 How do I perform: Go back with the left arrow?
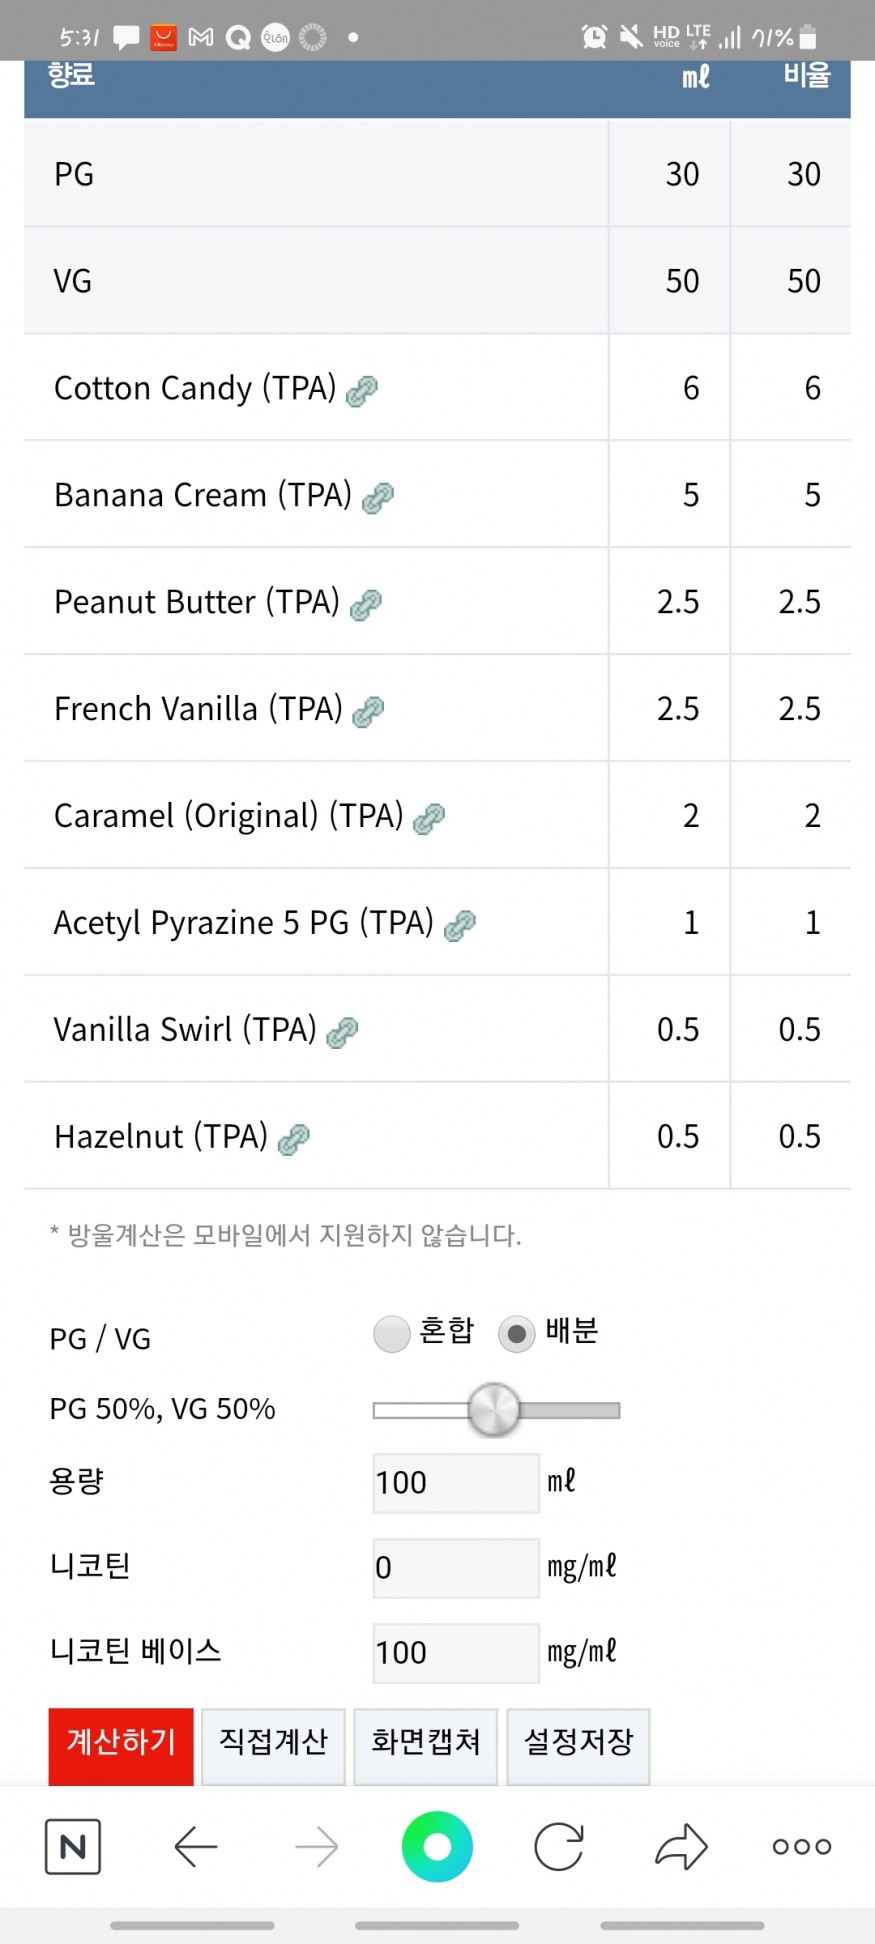pyautogui.click(x=196, y=1846)
